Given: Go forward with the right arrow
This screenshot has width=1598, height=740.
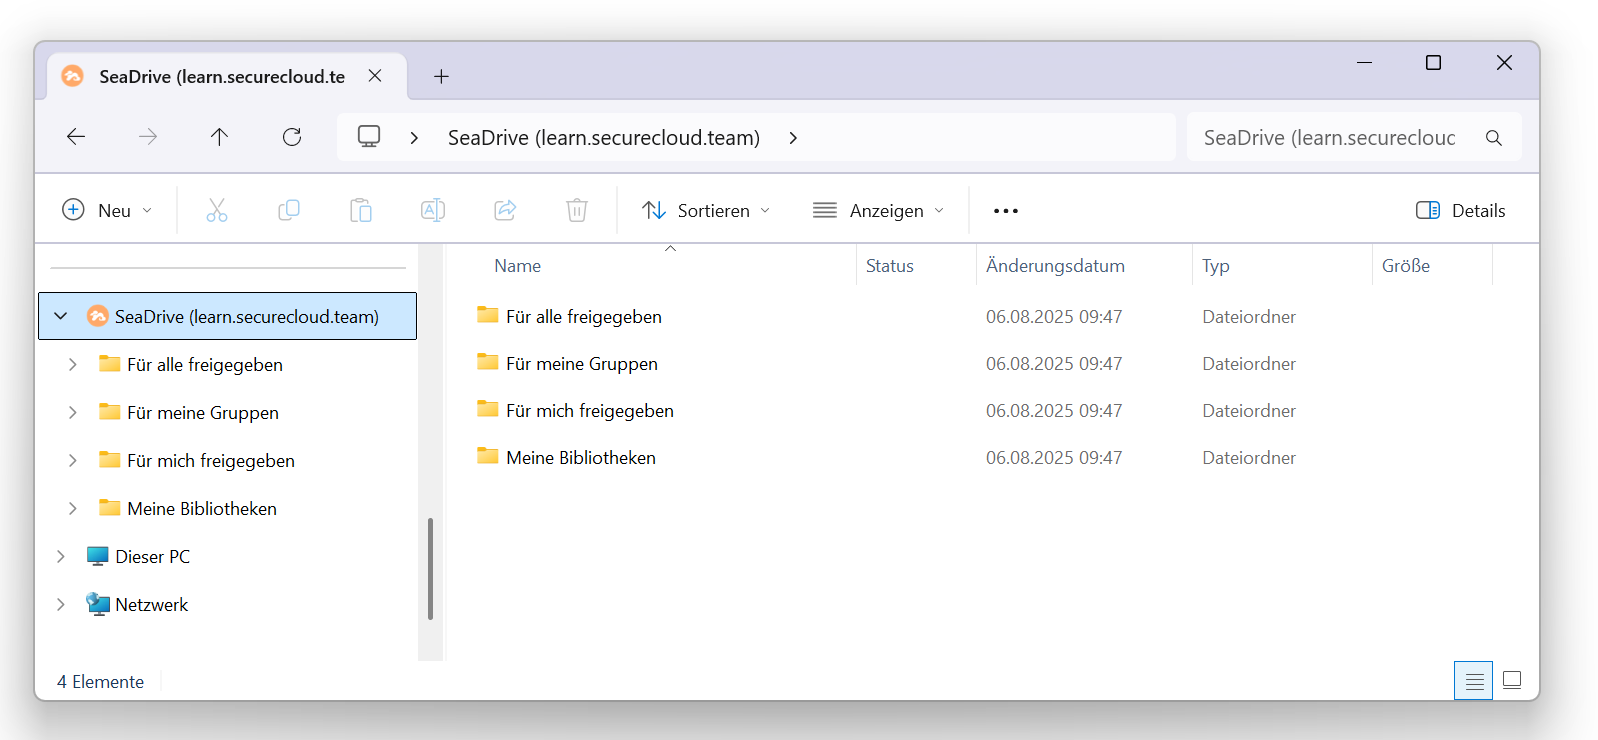Looking at the screenshot, I should coord(148,137).
